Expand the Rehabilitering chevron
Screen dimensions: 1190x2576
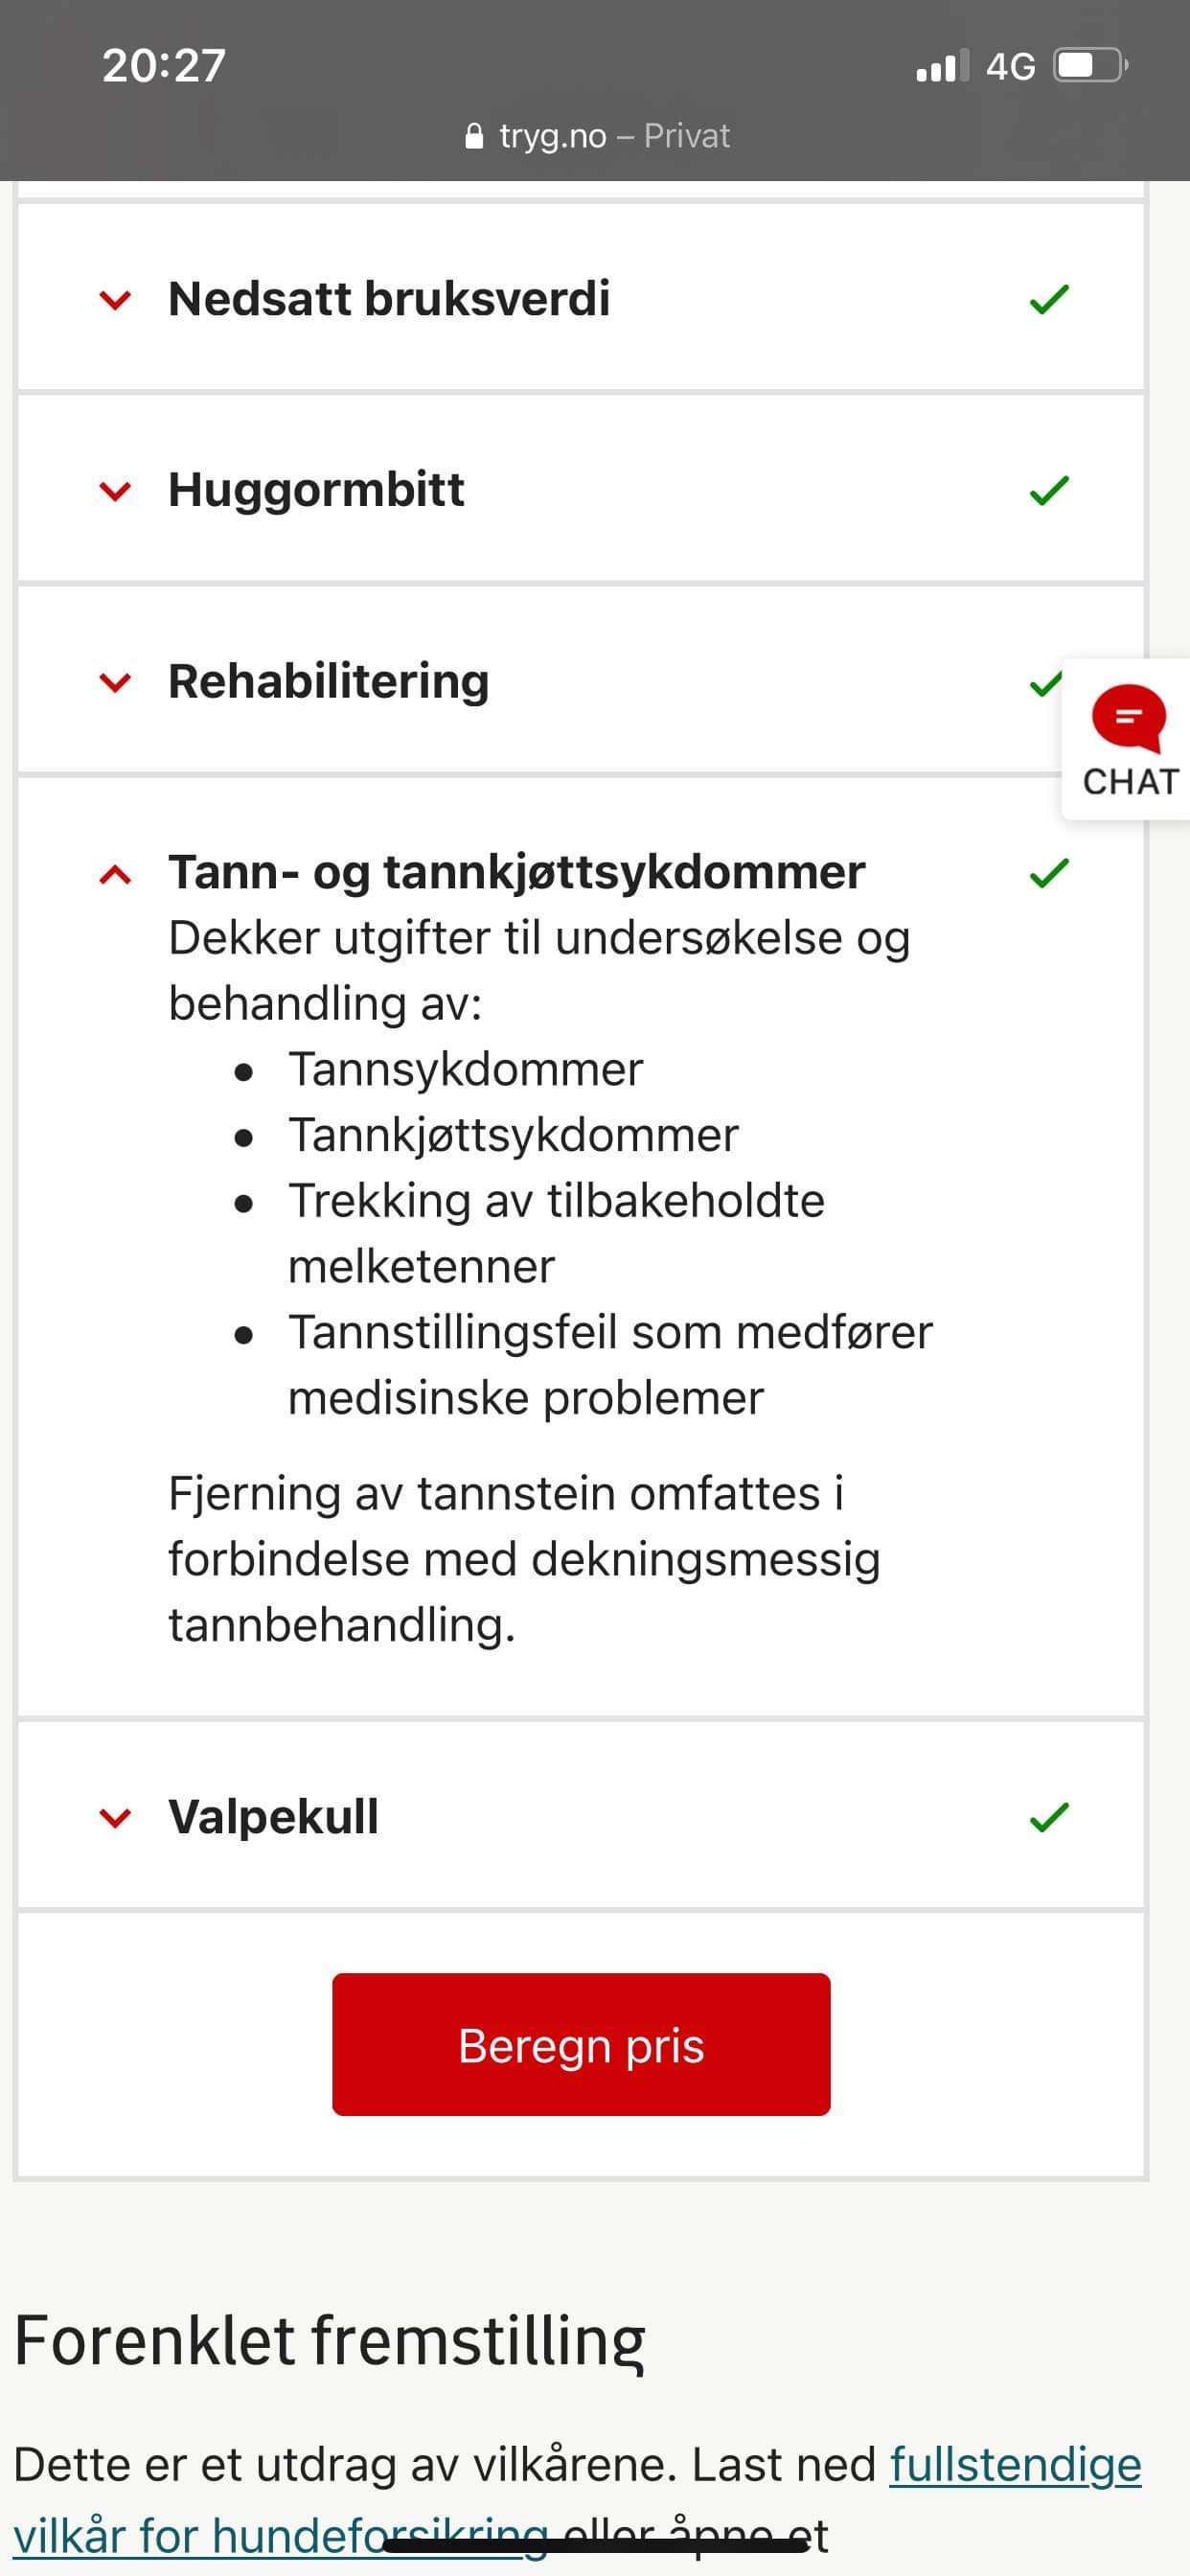pos(116,683)
